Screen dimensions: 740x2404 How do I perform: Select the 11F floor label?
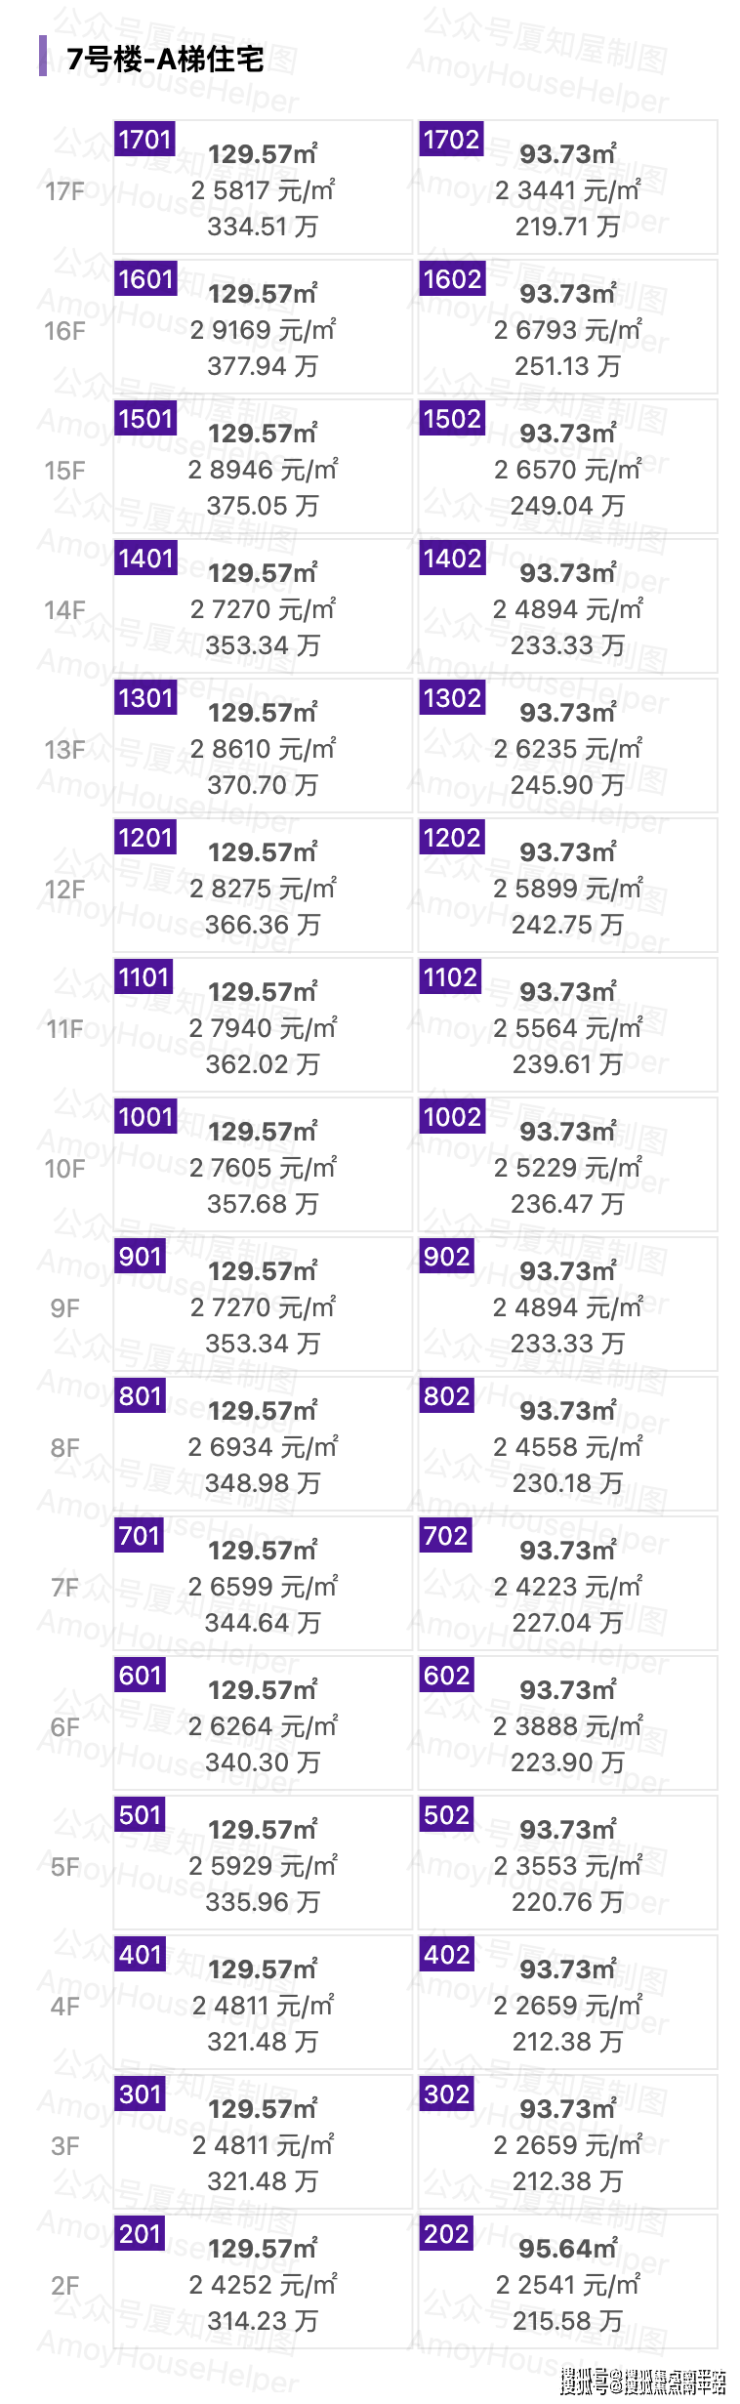tap(65, 1029)
